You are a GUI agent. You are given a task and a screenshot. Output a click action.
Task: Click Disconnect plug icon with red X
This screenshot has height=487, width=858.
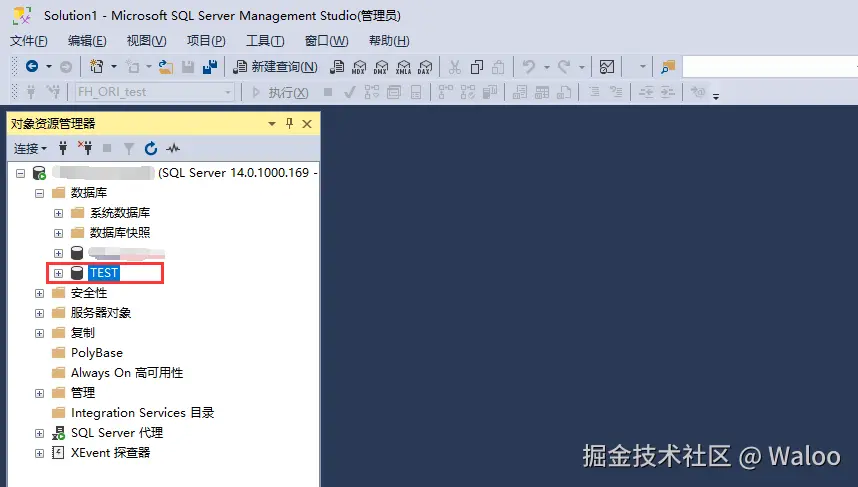coord(85,148)
